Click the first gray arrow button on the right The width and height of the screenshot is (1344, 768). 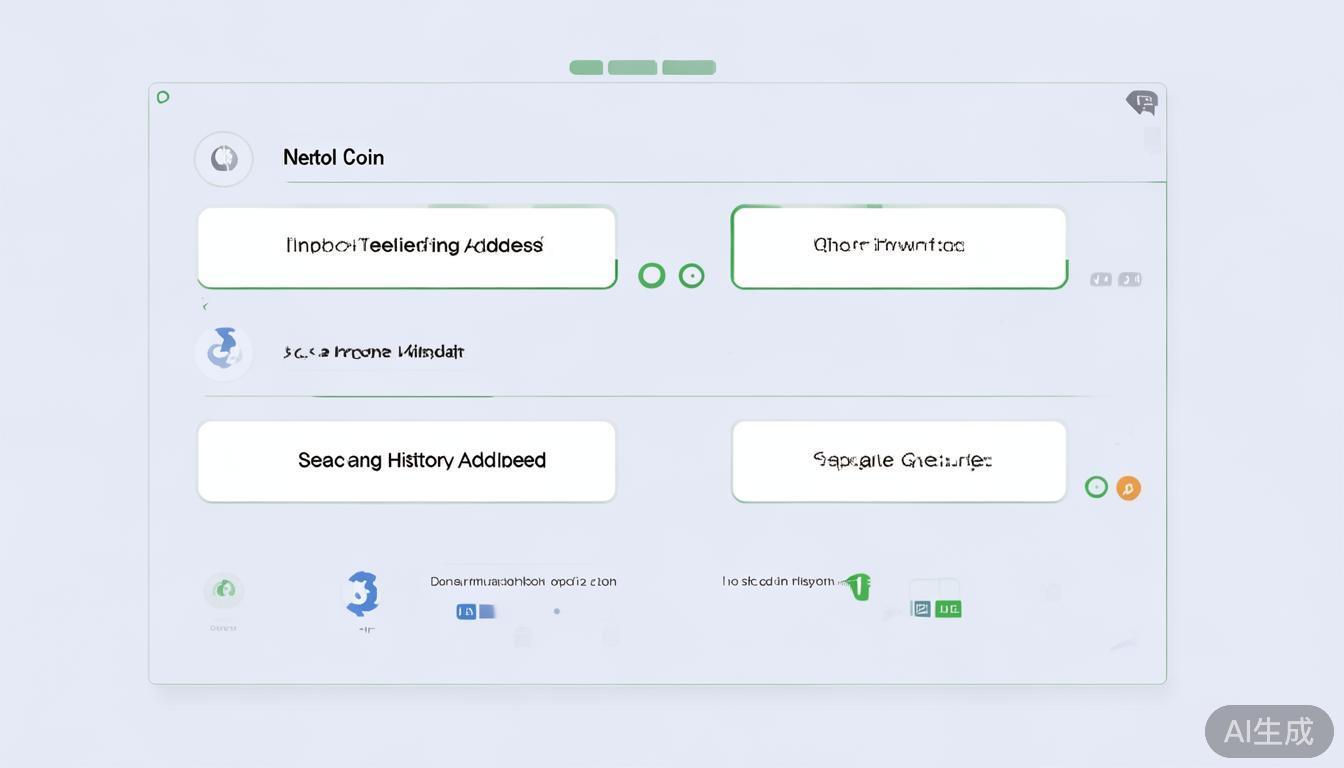pyautogui.click(x=1101, y=280)
